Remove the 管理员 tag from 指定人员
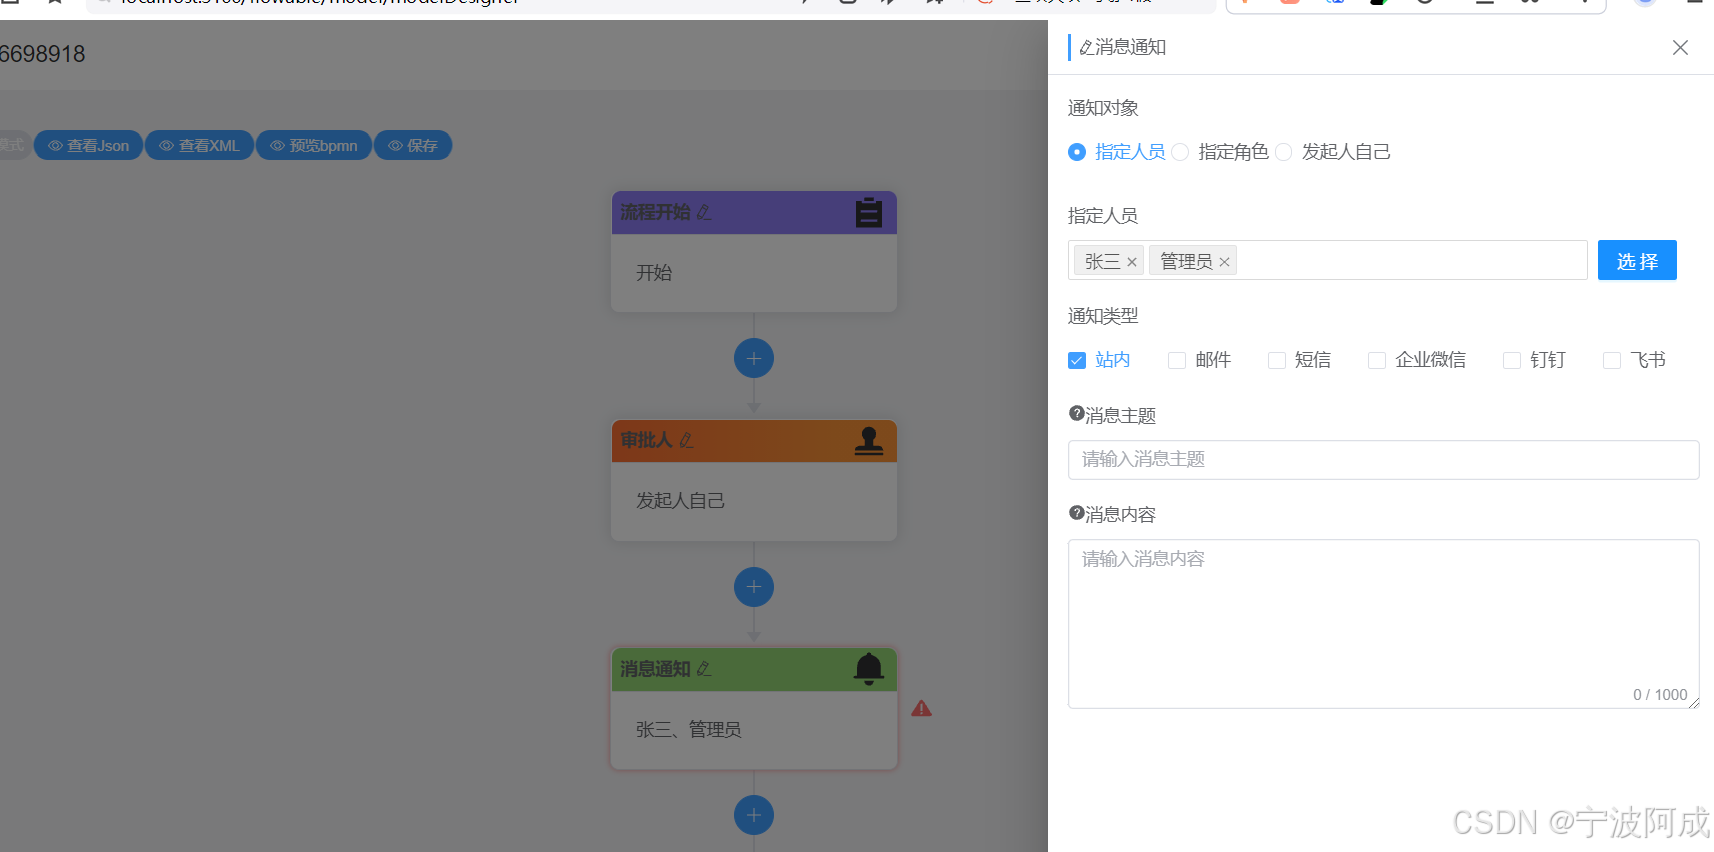This screenshot has width=1714, height=852. click(1224, 262)
